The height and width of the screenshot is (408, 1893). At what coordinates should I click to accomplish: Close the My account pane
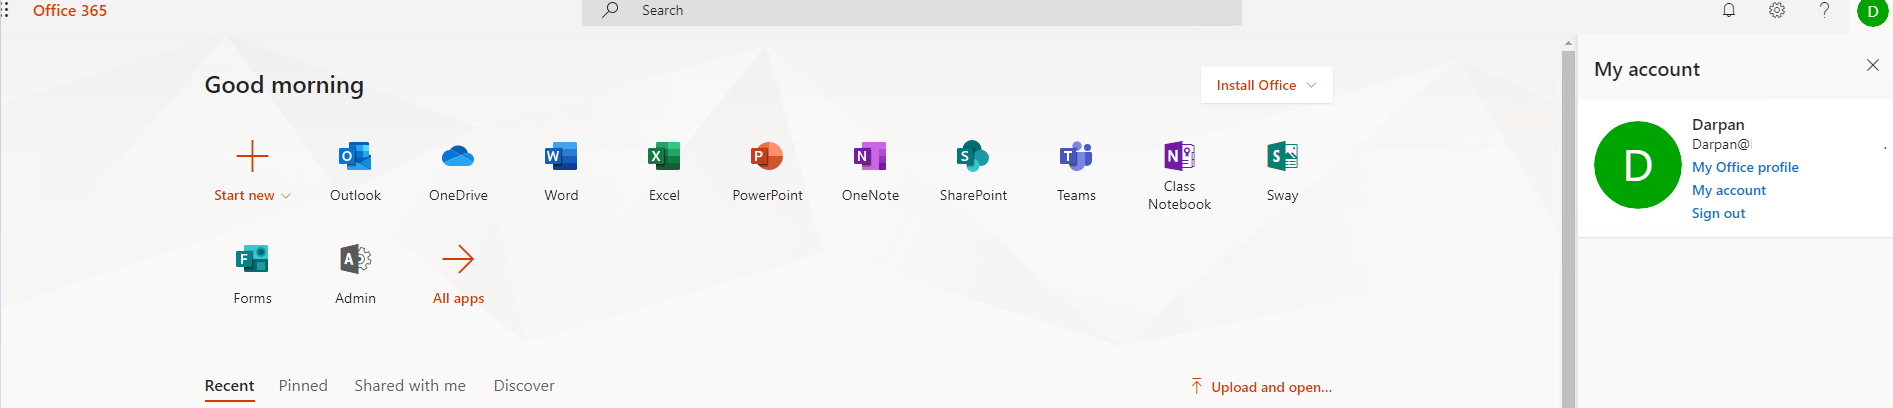(1872, 65)
